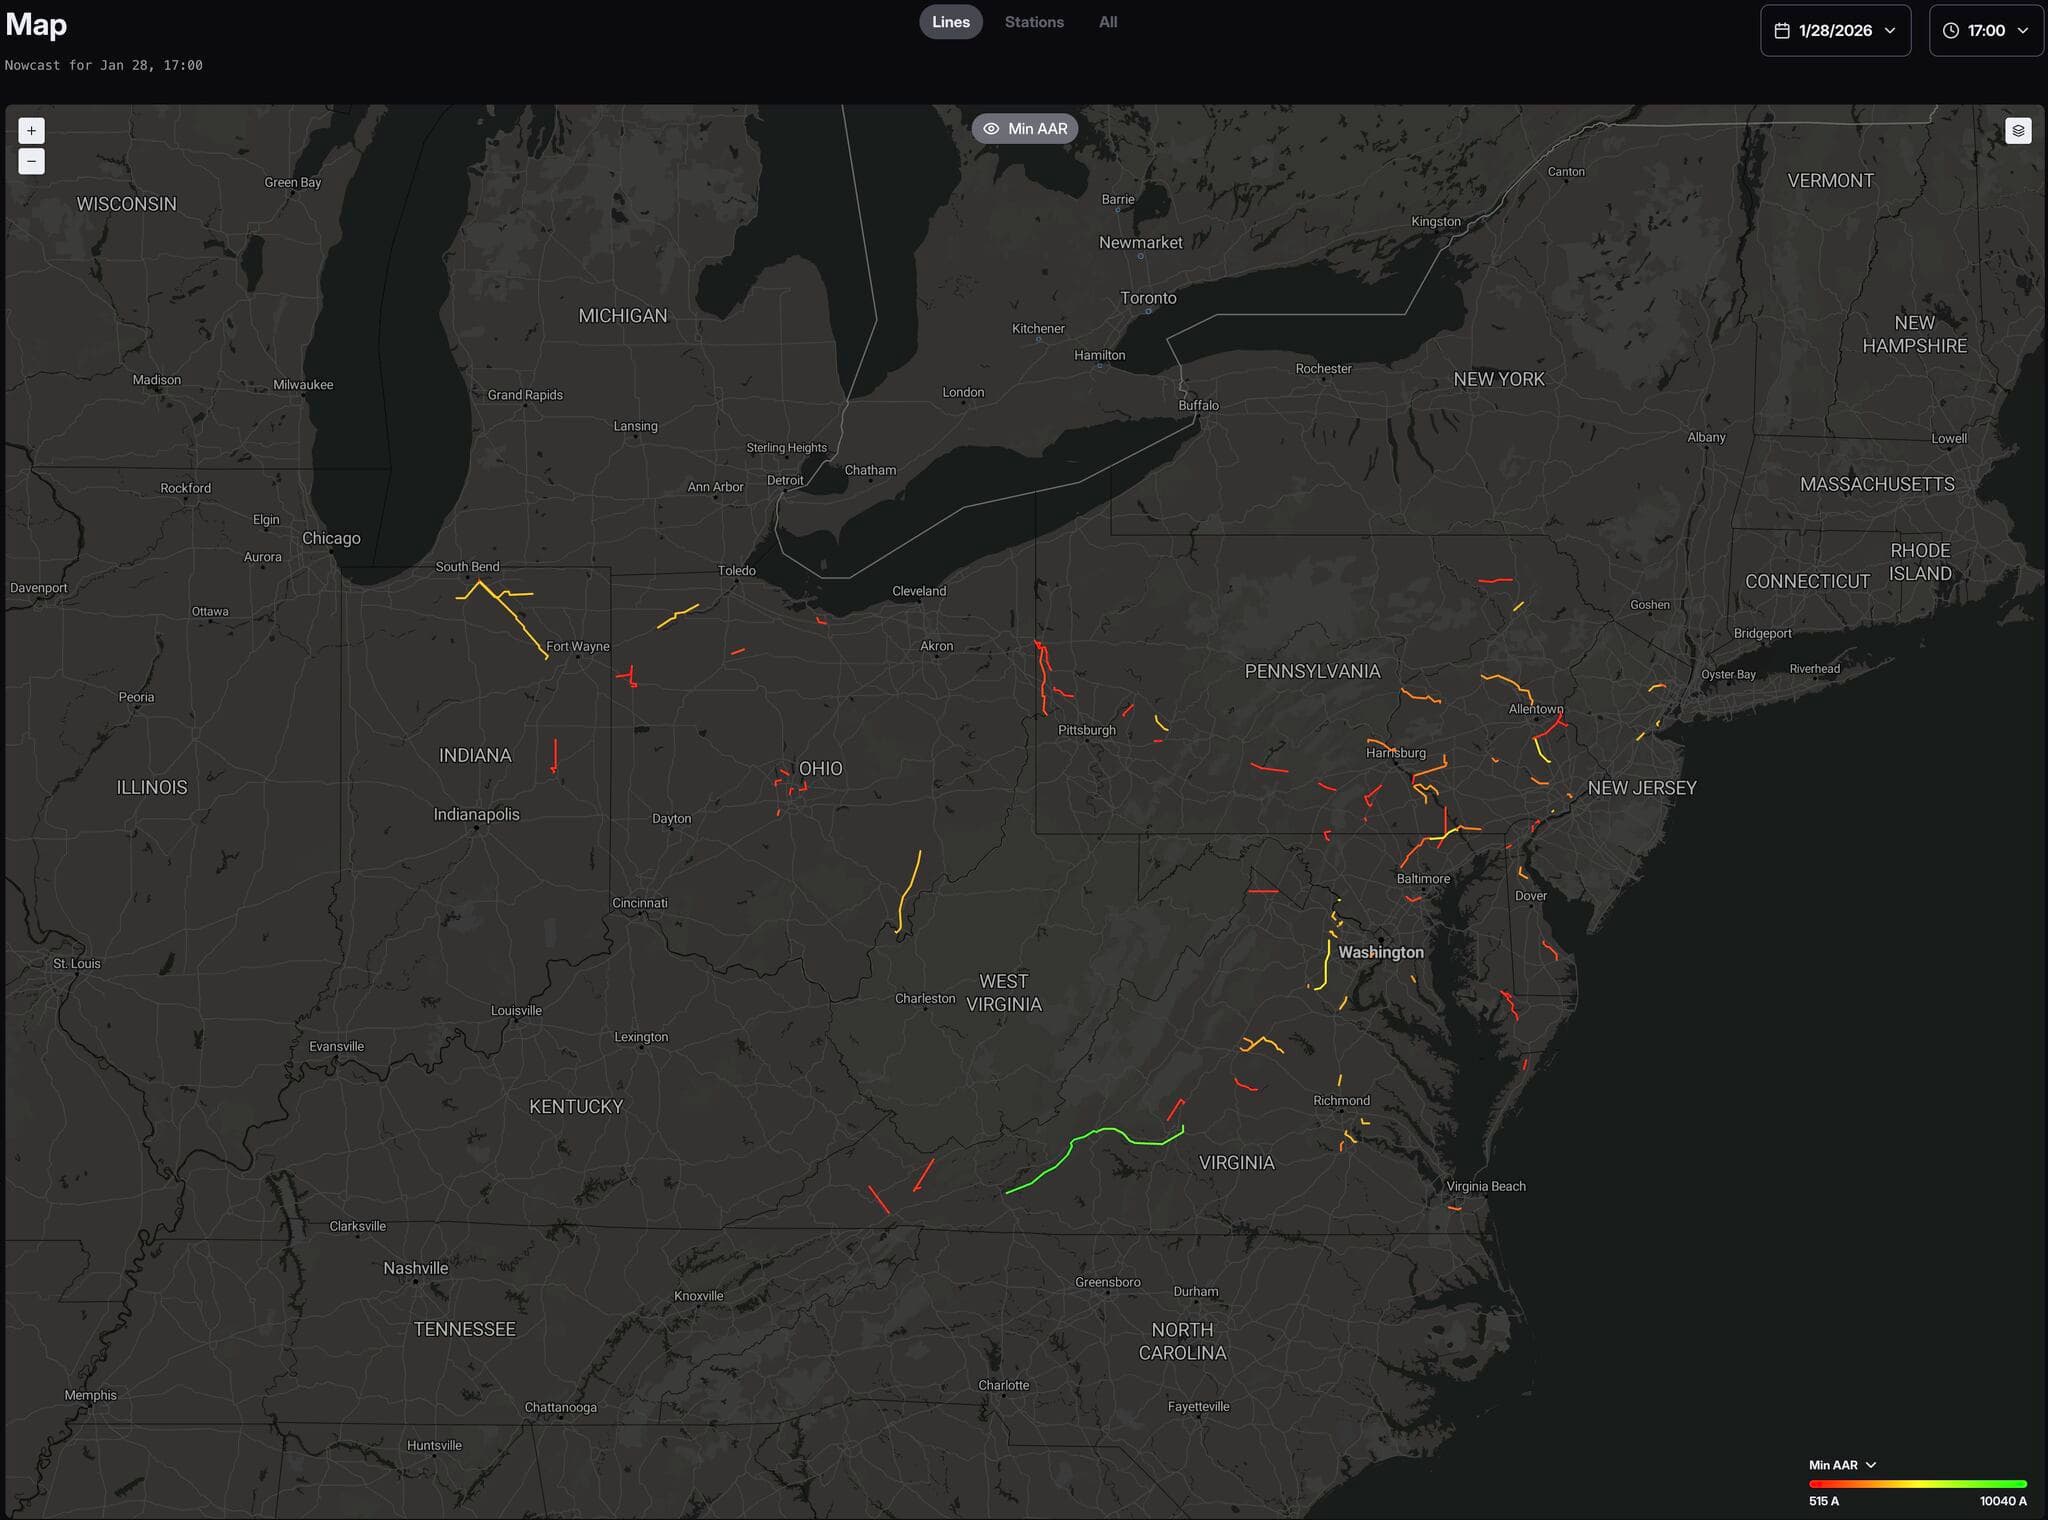The image size is (2048, 1520).
Task: Click the Toronto city label
Action: coord(1148,298)
